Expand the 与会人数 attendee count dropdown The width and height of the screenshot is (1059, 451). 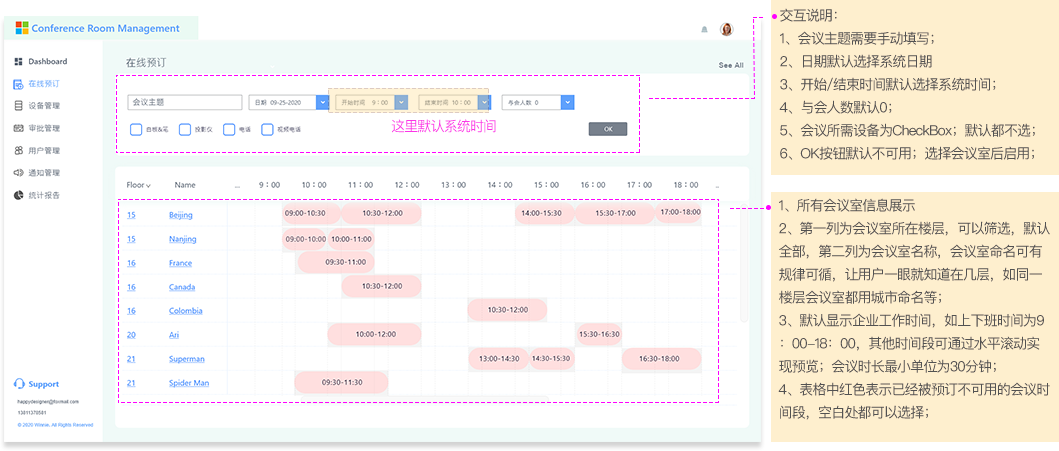coord(567,102)
